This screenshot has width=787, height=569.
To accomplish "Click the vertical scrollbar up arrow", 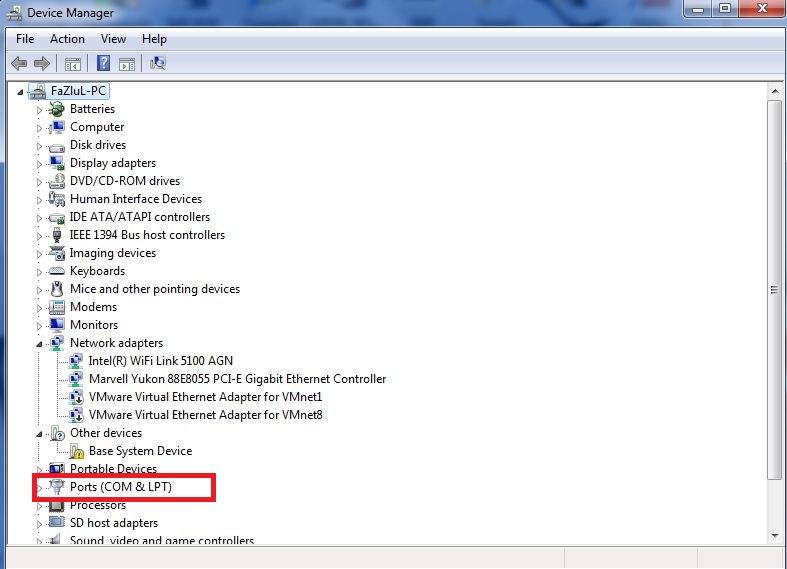I will click(x=774, y=91).
